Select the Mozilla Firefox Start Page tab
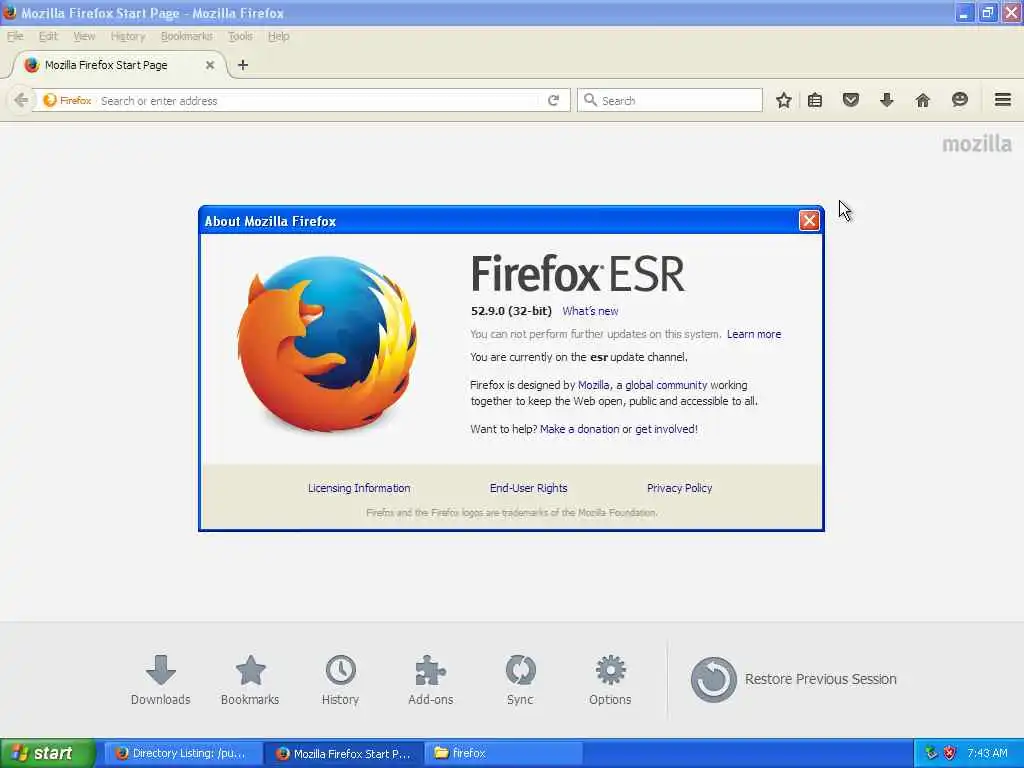Screen dimensions: 1024x768 point(120,65)
